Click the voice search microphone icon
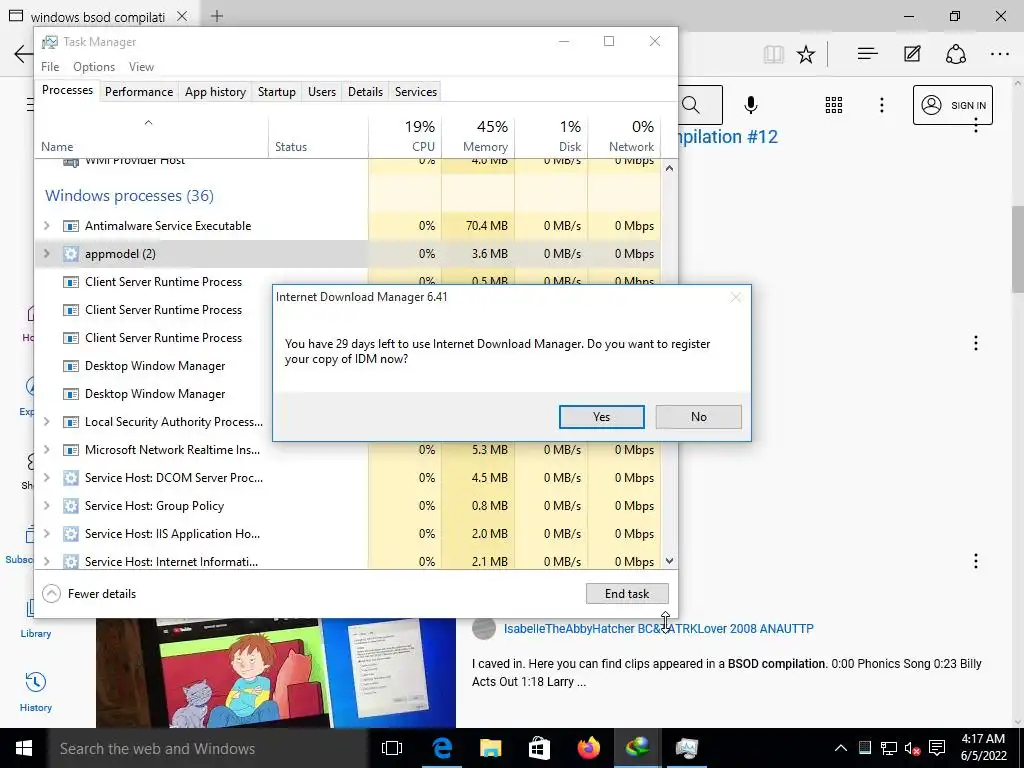 (751, 105)
